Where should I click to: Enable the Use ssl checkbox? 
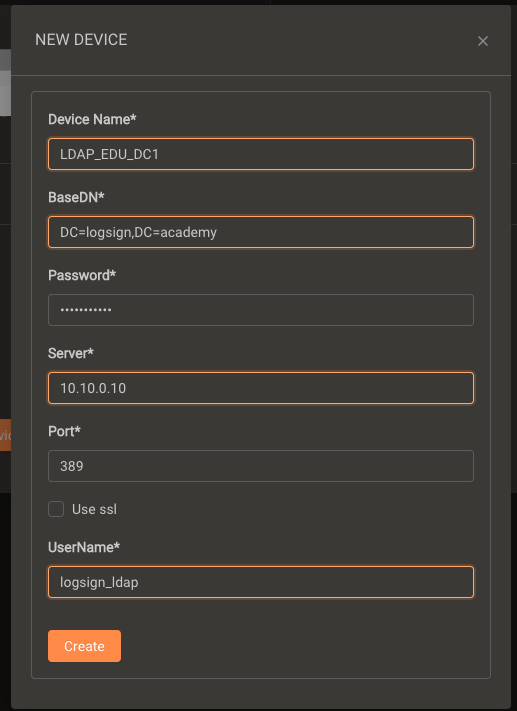coord(56,509)
